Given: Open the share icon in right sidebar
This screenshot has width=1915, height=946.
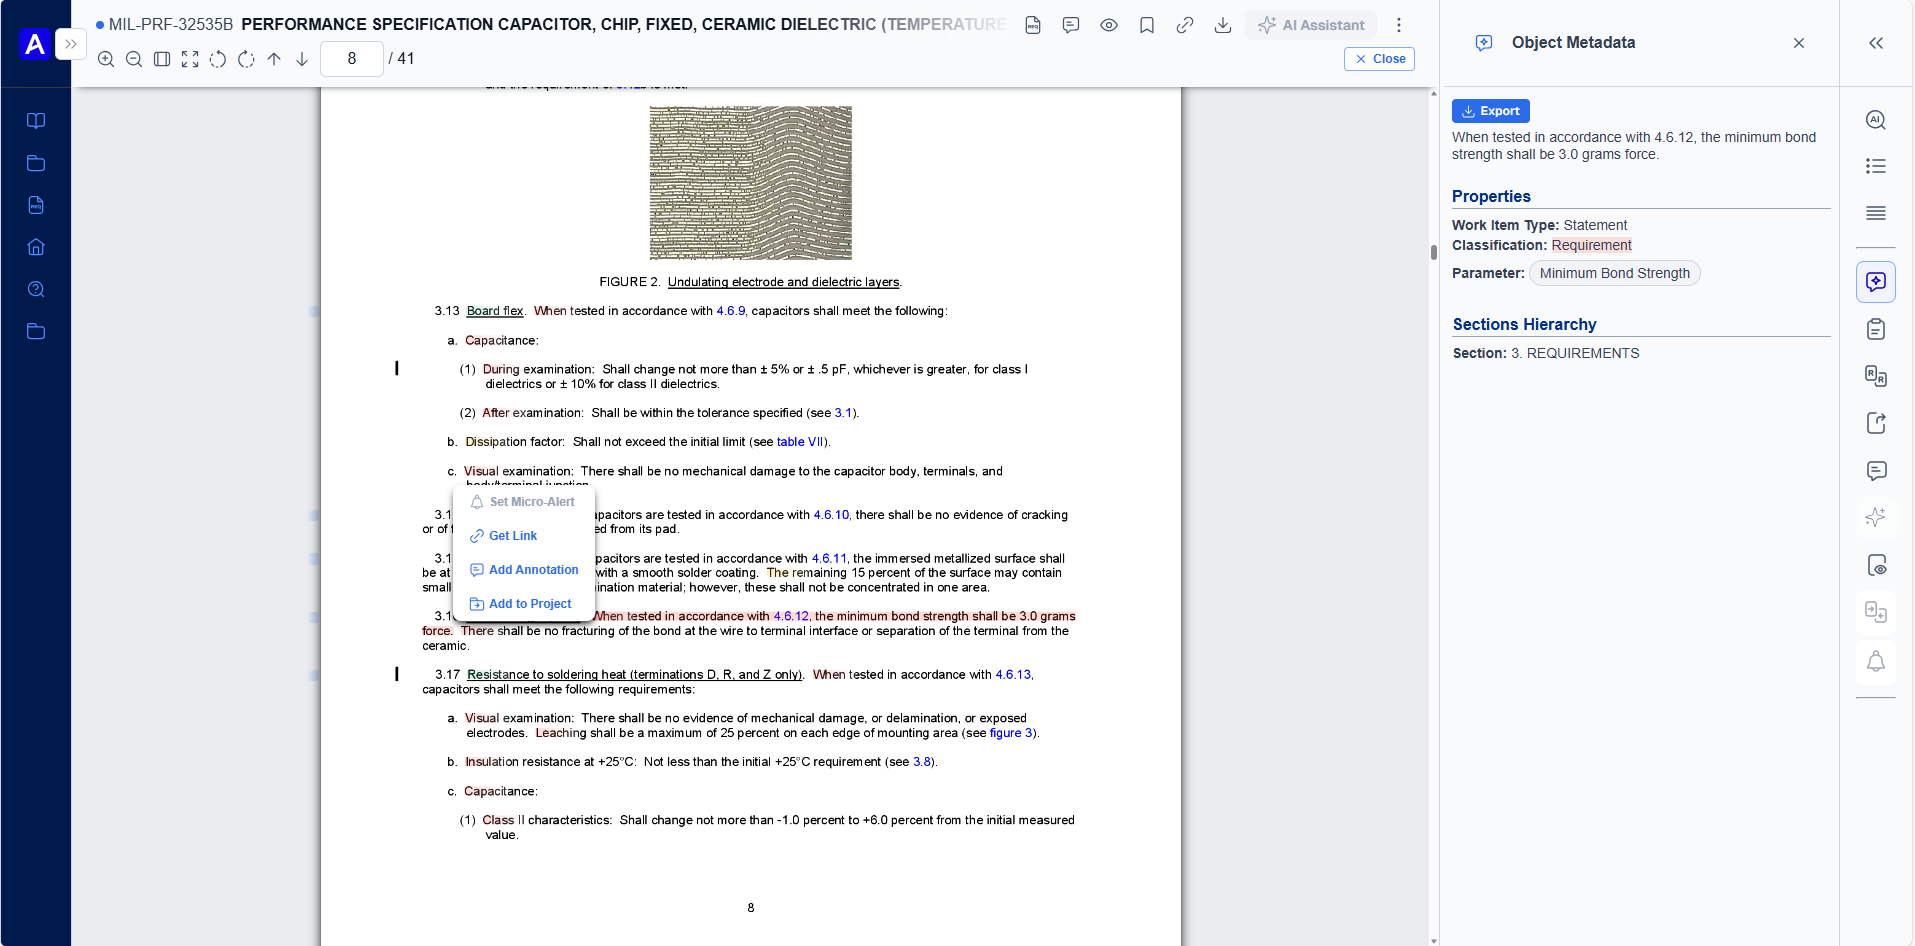Looking at the screenshot, I should 1877,423.
